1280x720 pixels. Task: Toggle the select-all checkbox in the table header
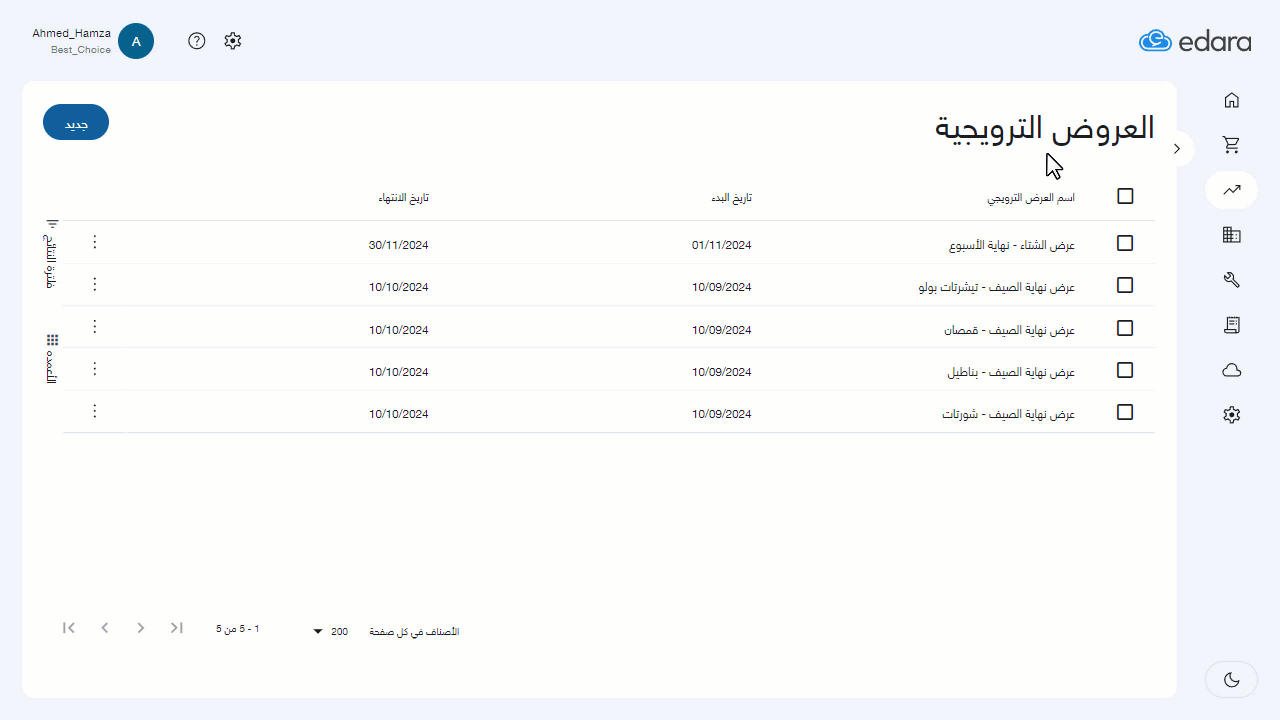tap(1125, 196)
